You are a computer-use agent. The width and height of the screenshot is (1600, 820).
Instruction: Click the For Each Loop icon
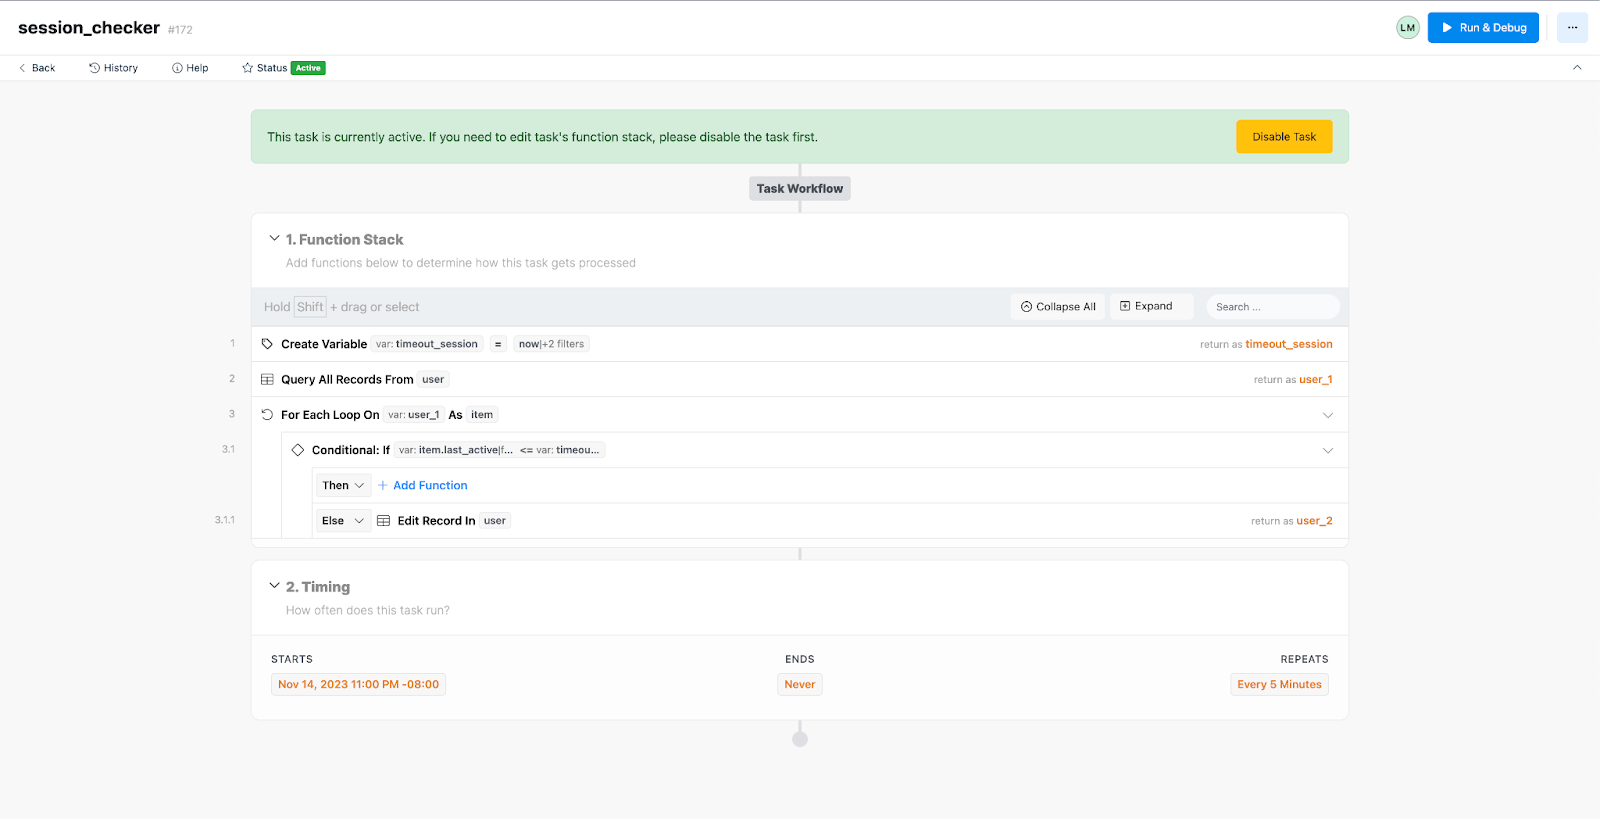click(x=267, y=415)
